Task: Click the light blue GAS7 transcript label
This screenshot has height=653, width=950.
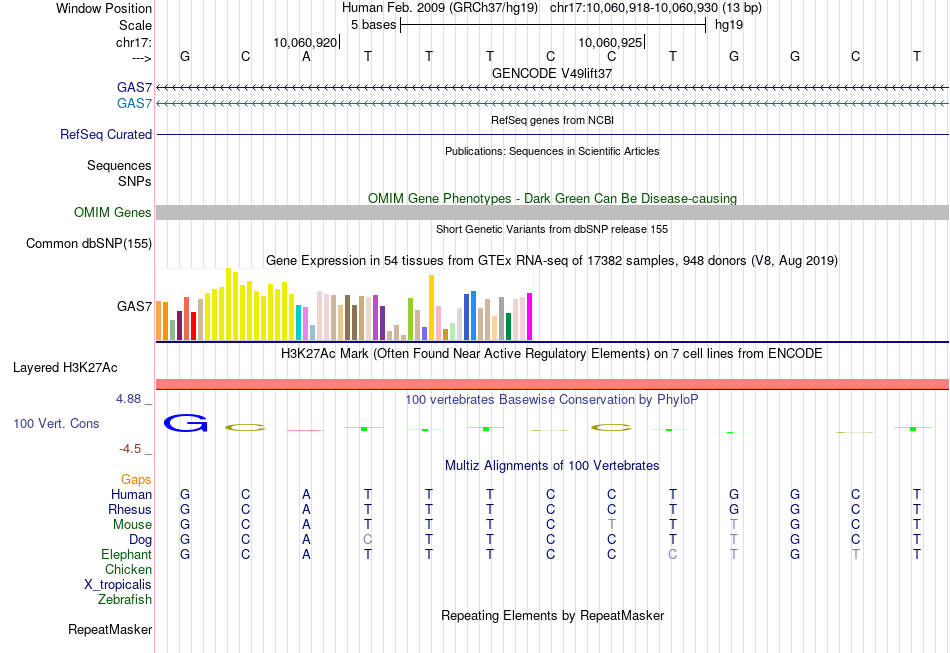Action: [135, 104]
